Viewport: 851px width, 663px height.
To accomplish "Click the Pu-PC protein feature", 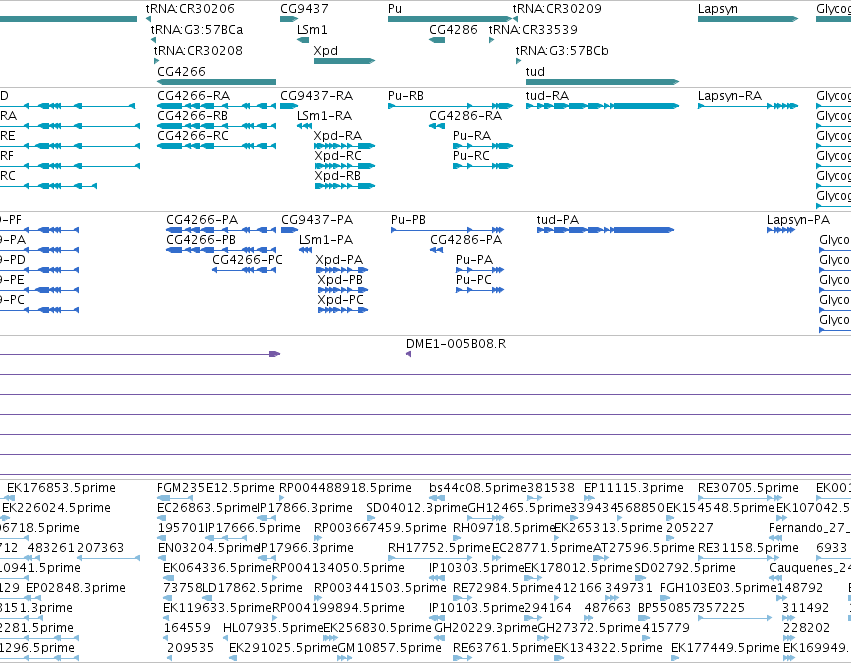I will click(x=480, y=290).
